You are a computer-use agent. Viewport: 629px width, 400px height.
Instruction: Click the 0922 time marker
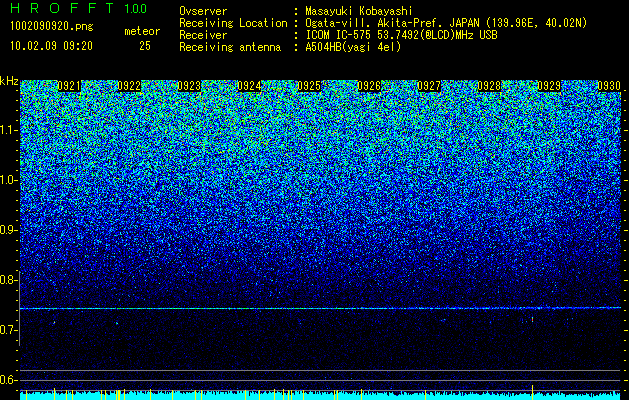click(x=129, y=86)
